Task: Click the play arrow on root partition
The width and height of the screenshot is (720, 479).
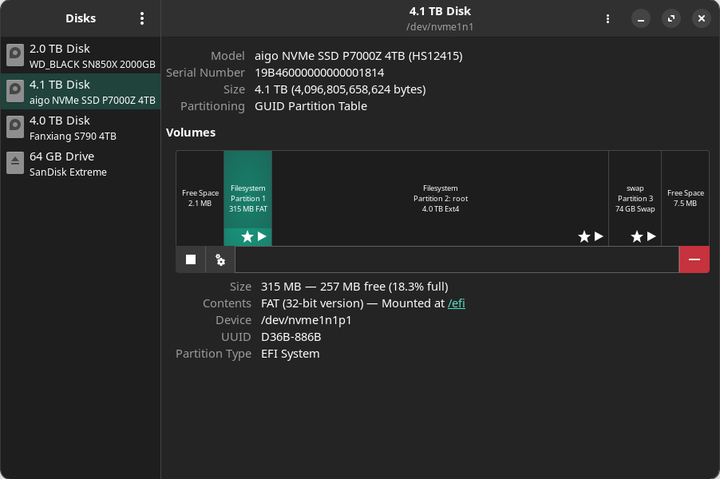Action: pyautogui.click(x=599, y=237)
